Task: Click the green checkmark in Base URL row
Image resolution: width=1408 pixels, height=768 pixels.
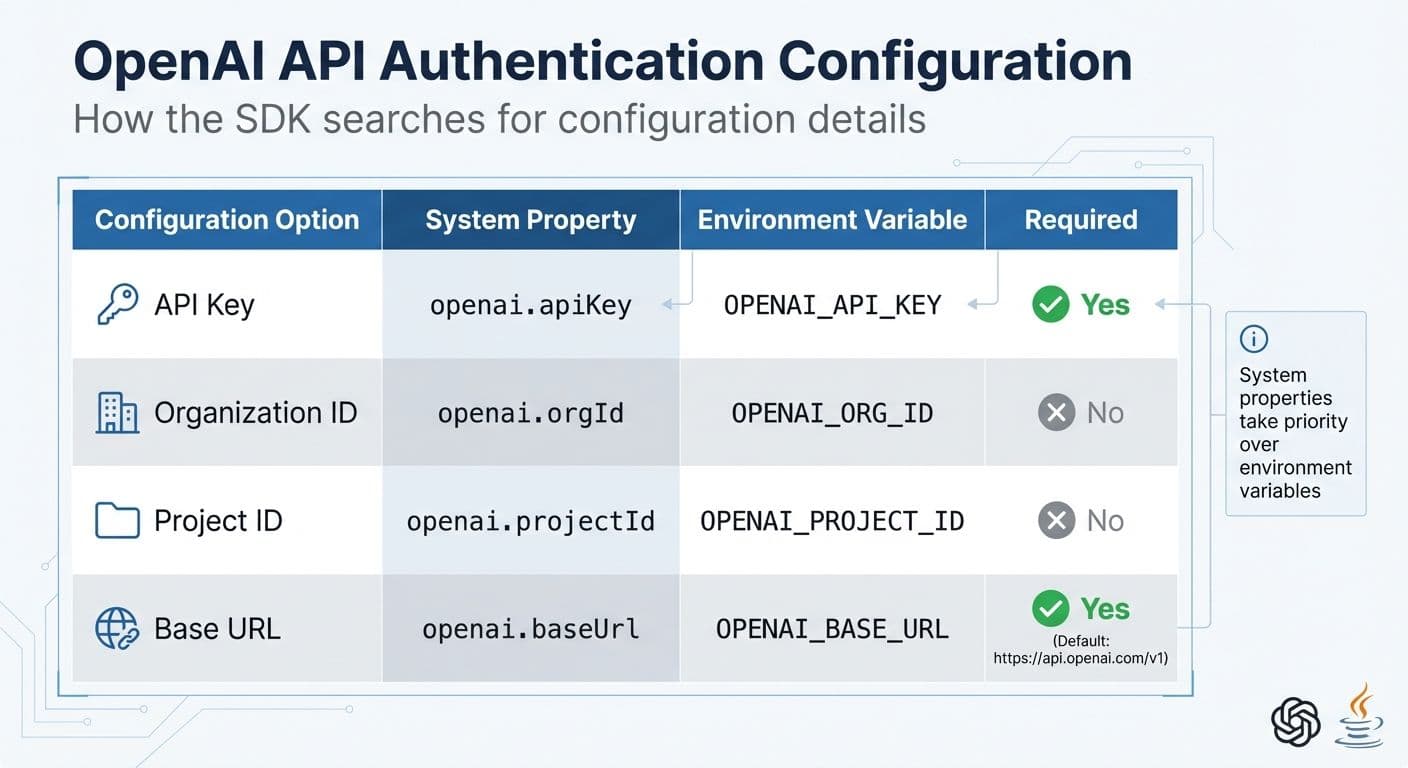Action: [1051, 607]
